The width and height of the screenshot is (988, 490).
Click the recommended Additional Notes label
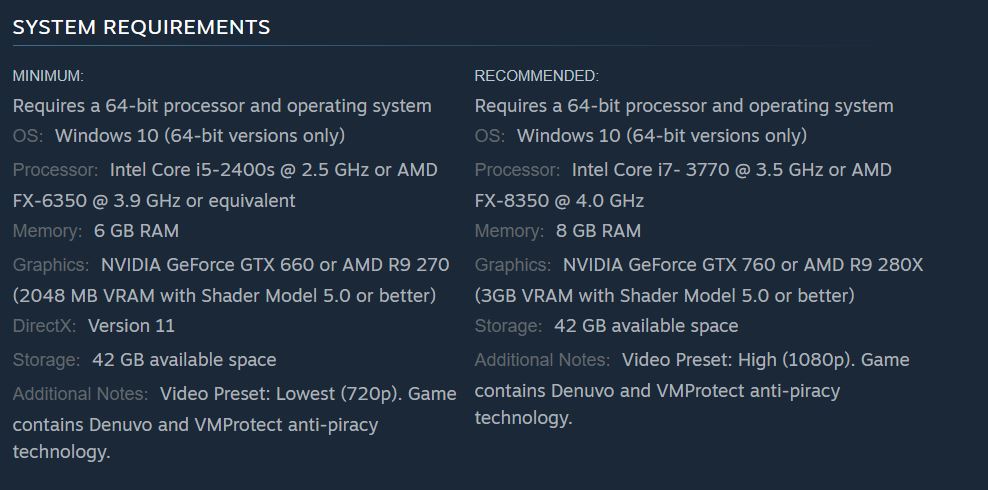[x=542, y=360]
